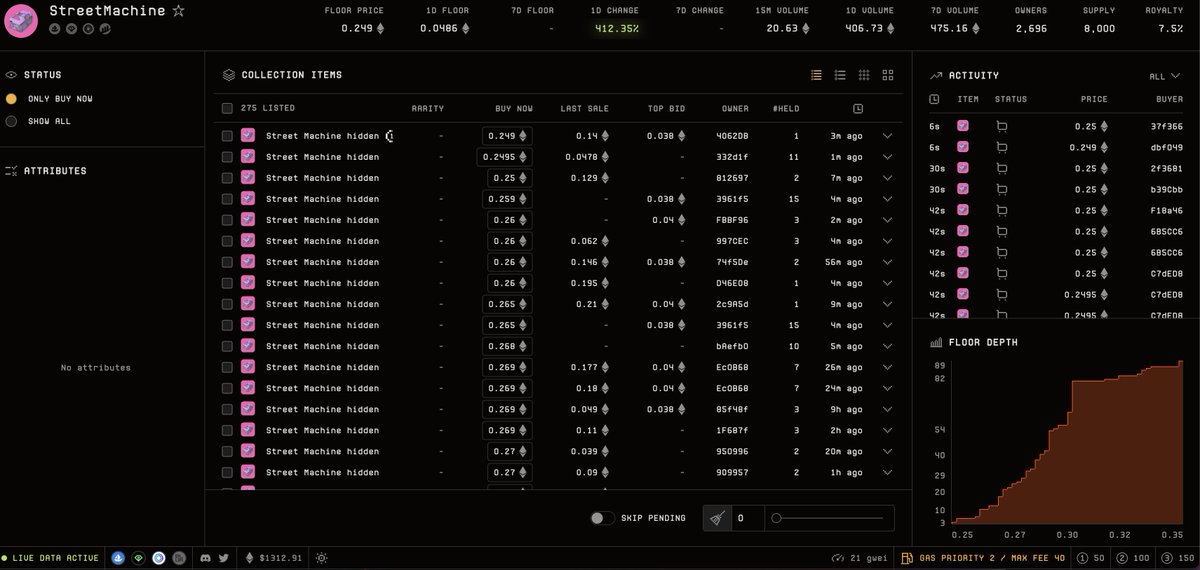
Task: Expand the row owned by 812697
Action: (x=887, y=178)
